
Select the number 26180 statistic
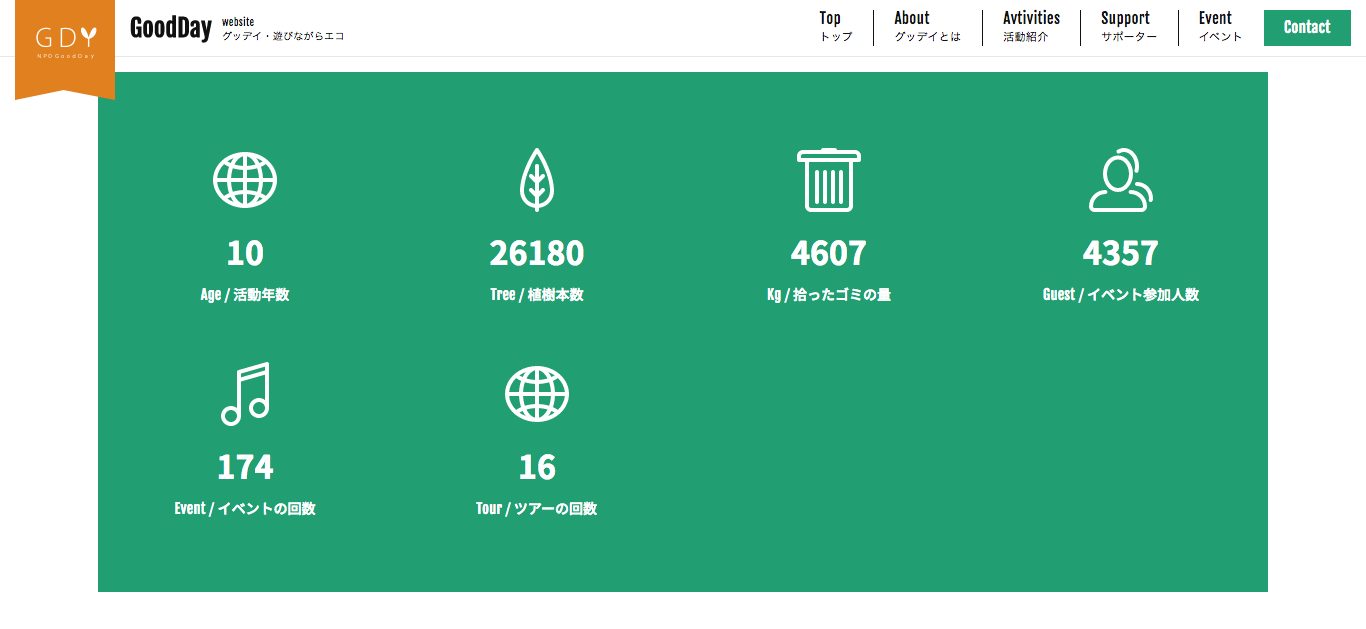pos(537,253)
